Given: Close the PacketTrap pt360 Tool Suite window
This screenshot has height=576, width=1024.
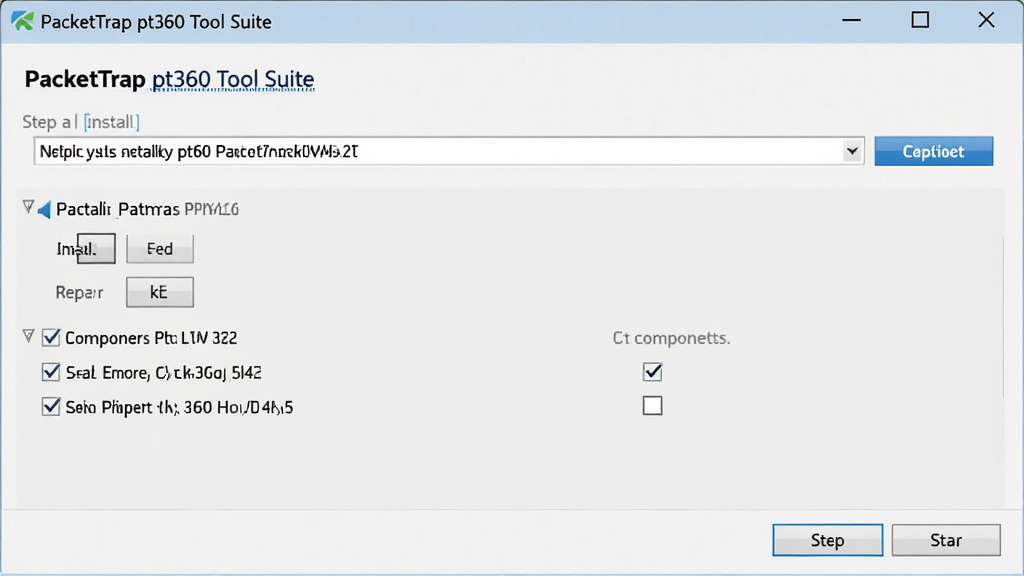Looking at the screenshot, I should point(986,21).
